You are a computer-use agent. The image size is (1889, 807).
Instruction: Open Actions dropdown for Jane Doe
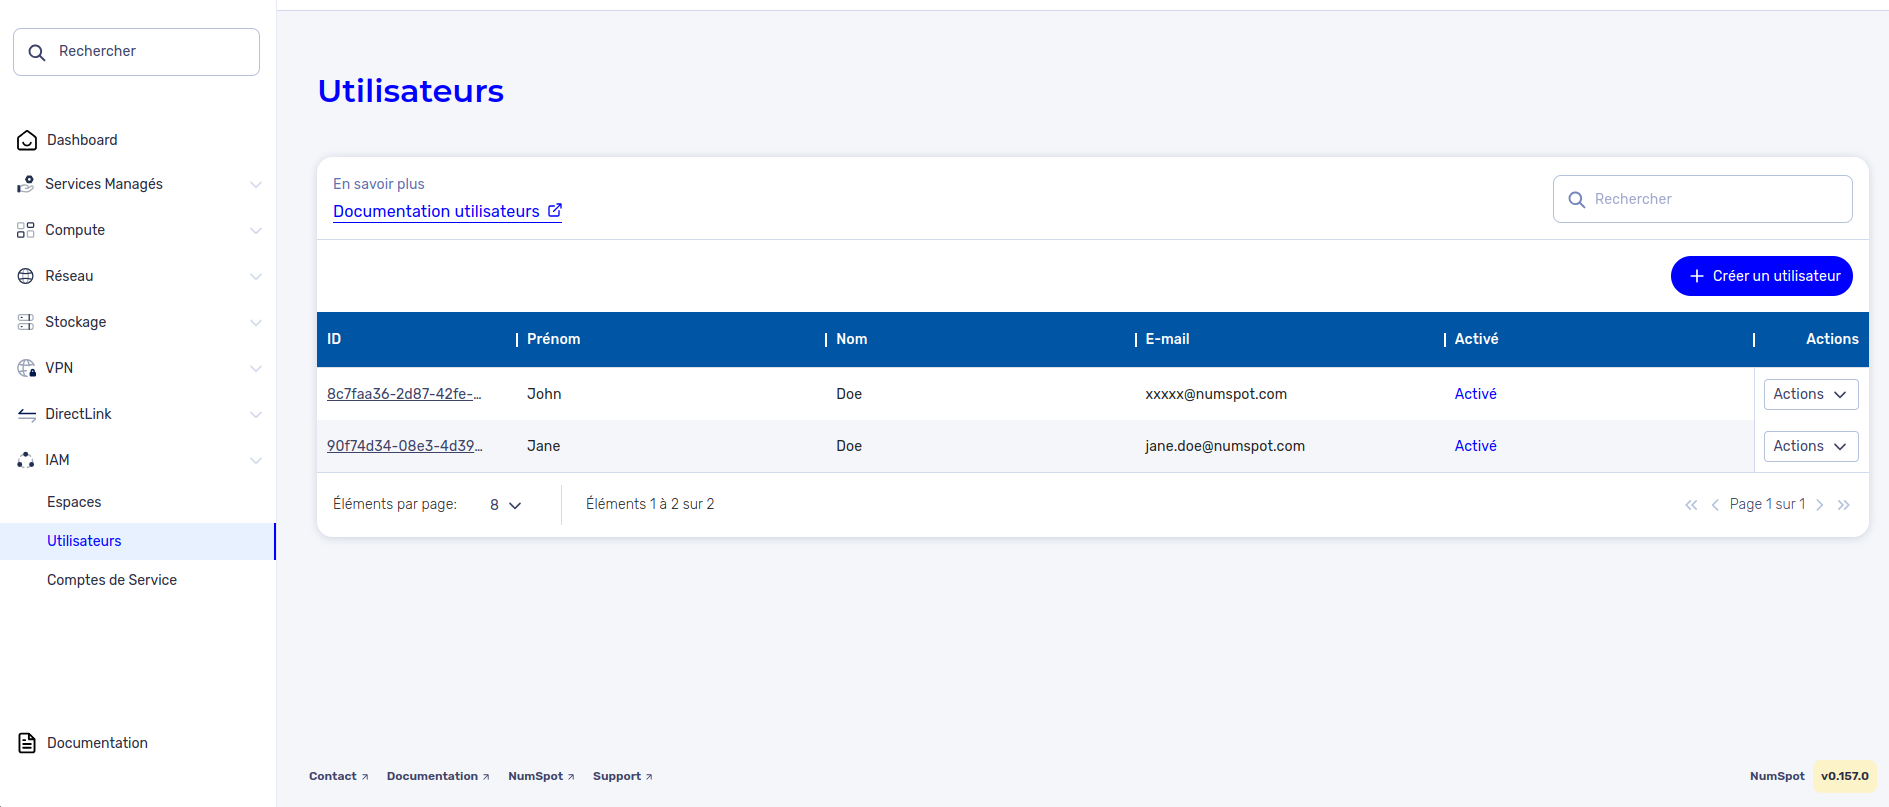(x=1811, y=446)
